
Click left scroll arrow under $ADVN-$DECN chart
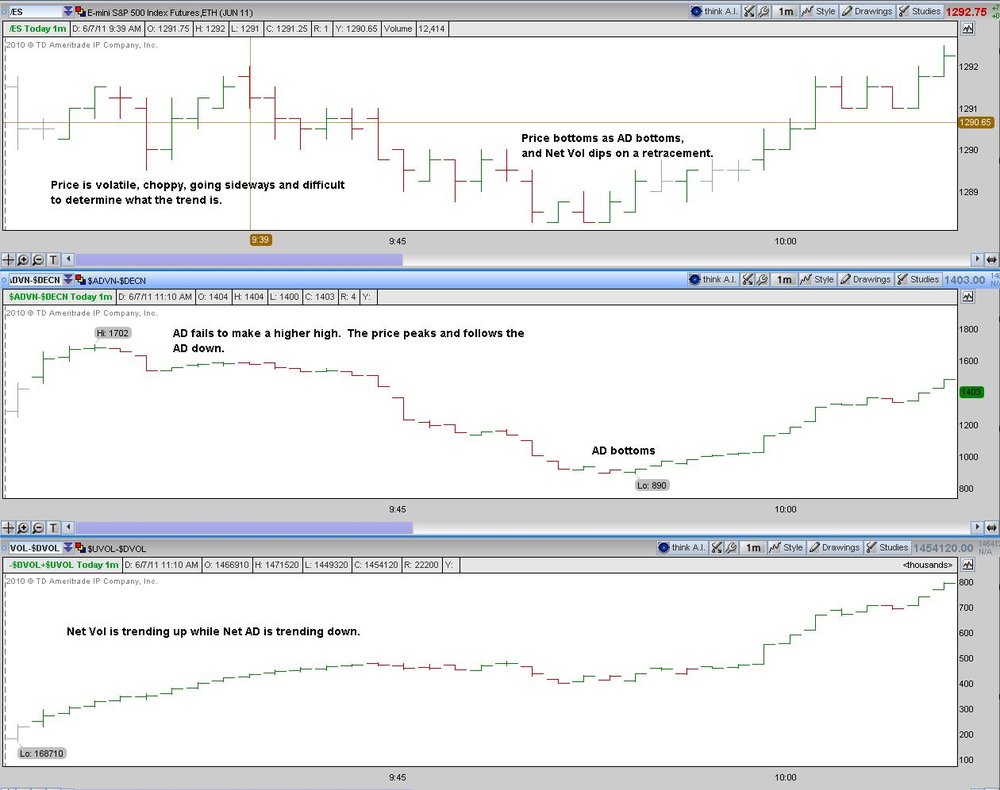(68, 528)
